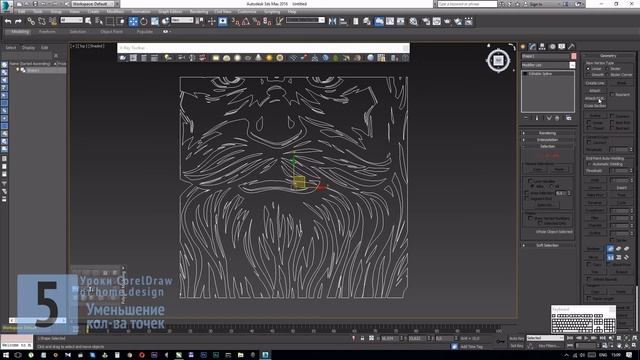Activate the Select and Rotate tool
Viewport: 640px width, 360px height.
tap(144, 21)
